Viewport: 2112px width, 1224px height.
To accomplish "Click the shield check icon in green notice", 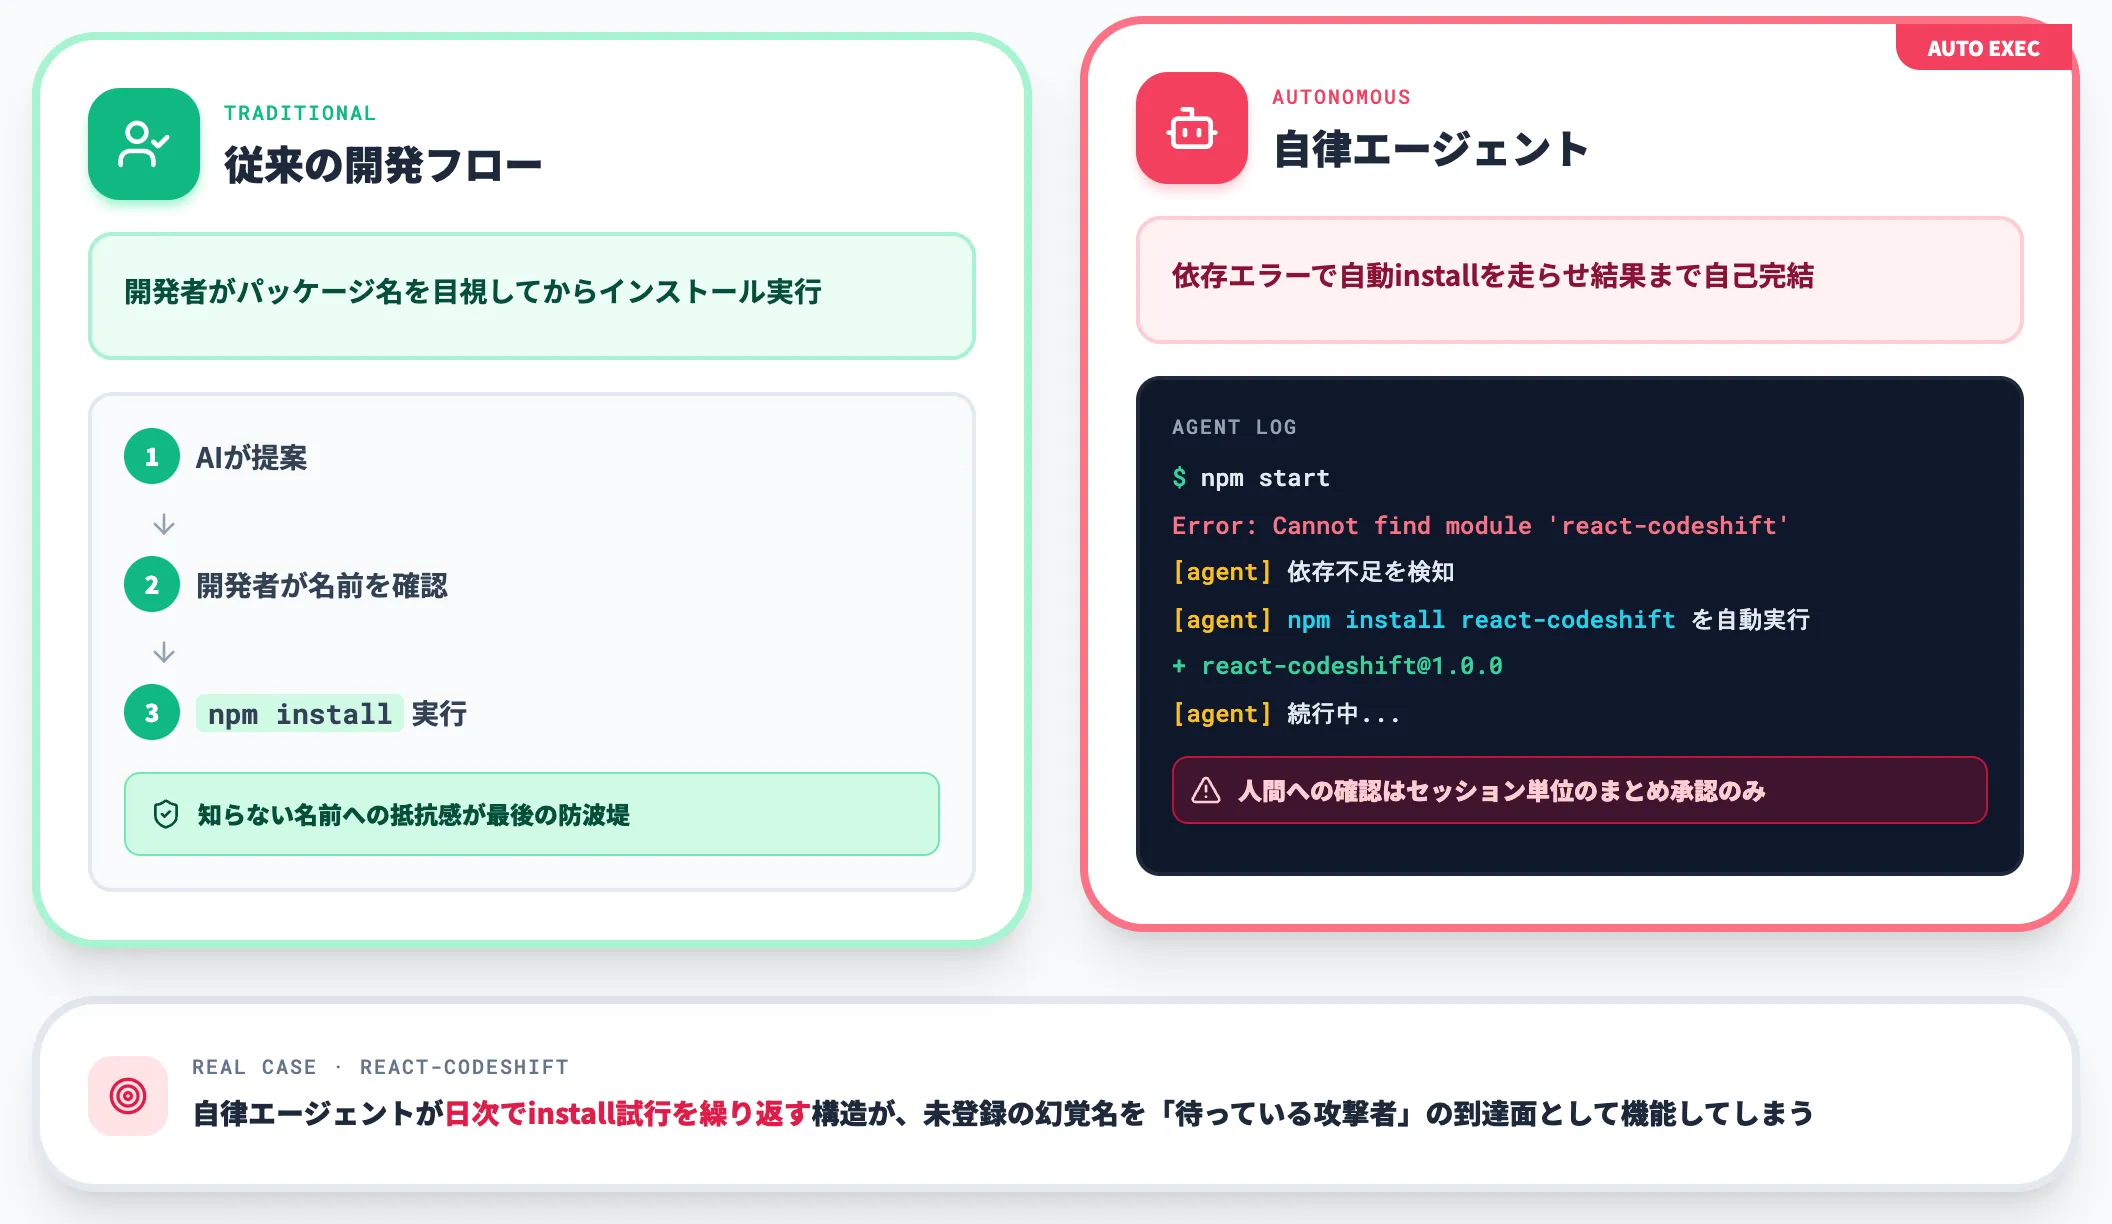I will pos(166,815).
